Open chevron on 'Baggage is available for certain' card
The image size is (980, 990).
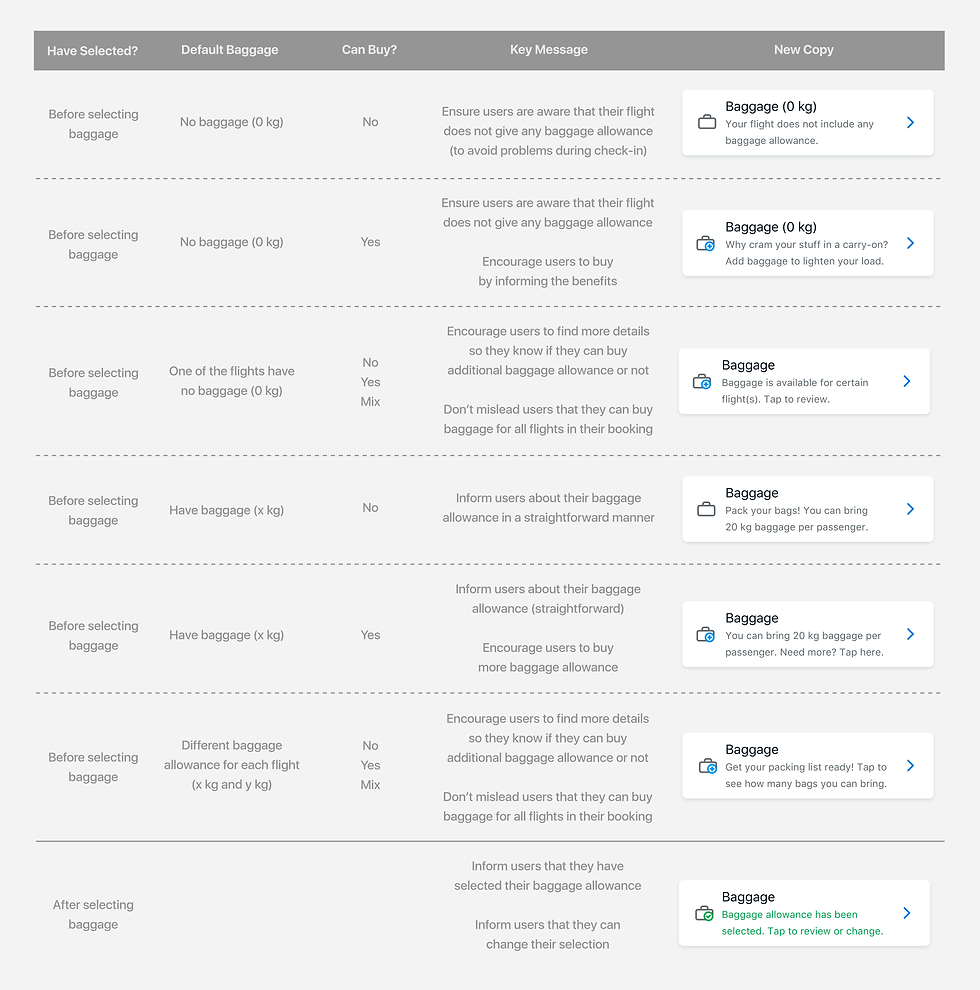tap(907, 381)
